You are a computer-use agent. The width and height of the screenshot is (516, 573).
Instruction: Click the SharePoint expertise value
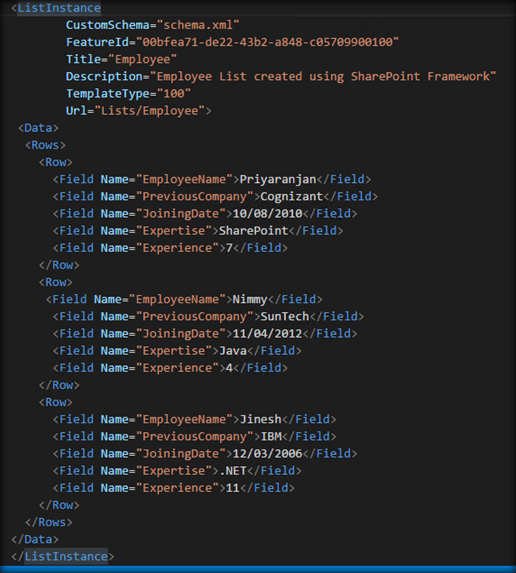click(x=254, y=231)
